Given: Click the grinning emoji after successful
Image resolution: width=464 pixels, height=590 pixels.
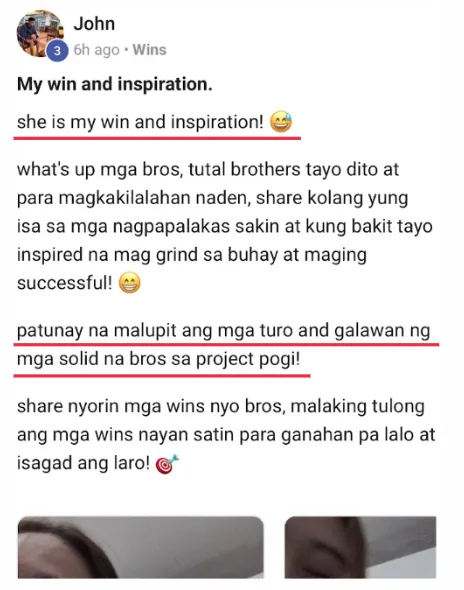Looking at the screenshot, I should click(129, 283).
